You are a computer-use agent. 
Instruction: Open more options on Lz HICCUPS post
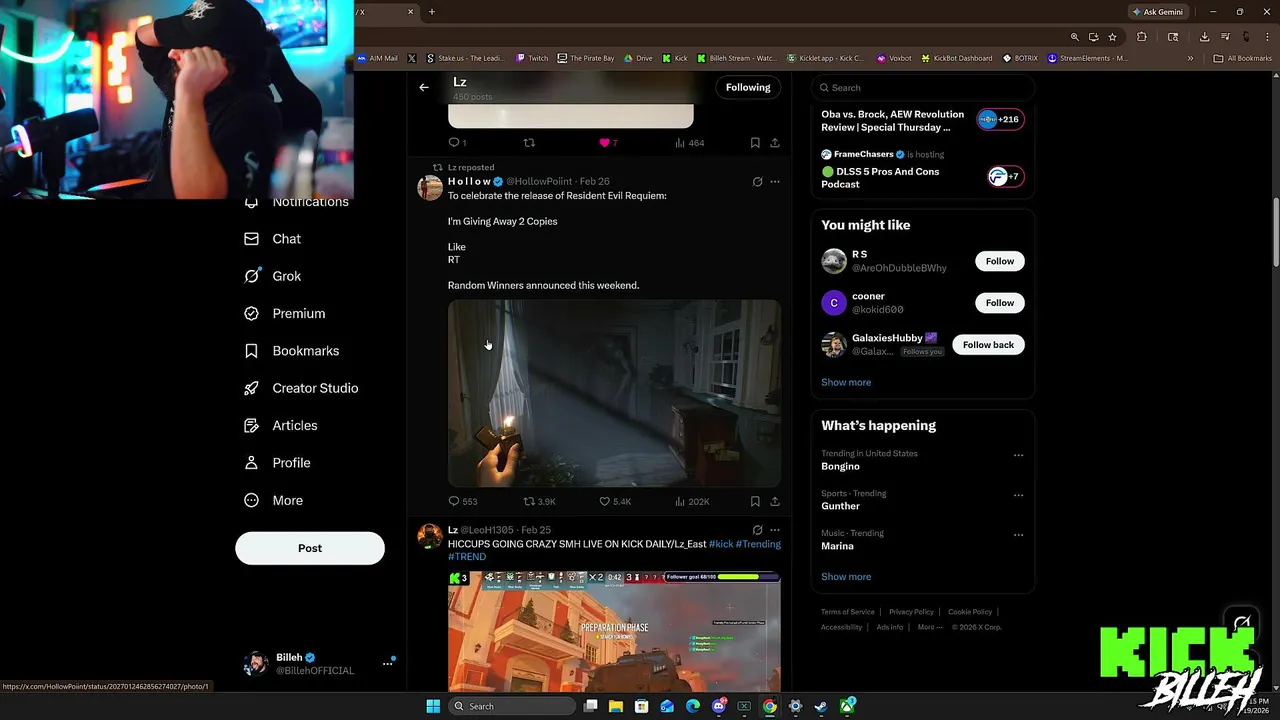(x=775, y=530)
